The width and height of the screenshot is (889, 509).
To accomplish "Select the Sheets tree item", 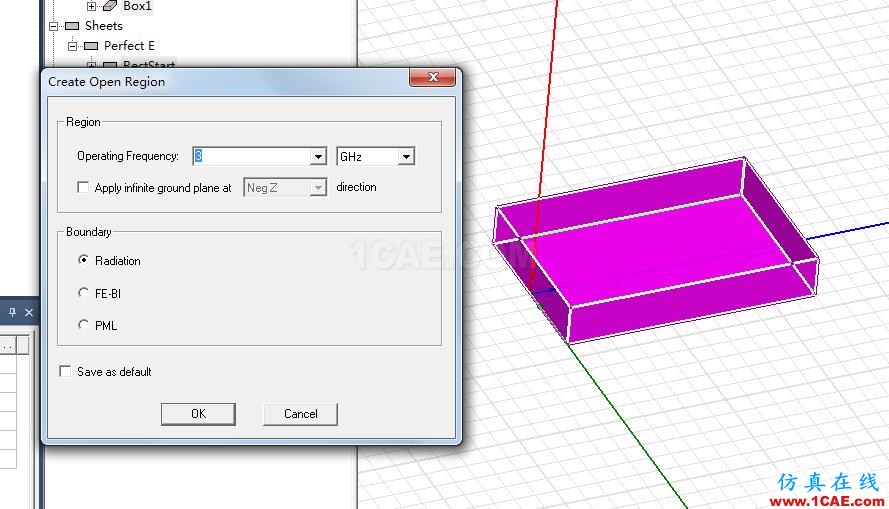I will [104, 26].
